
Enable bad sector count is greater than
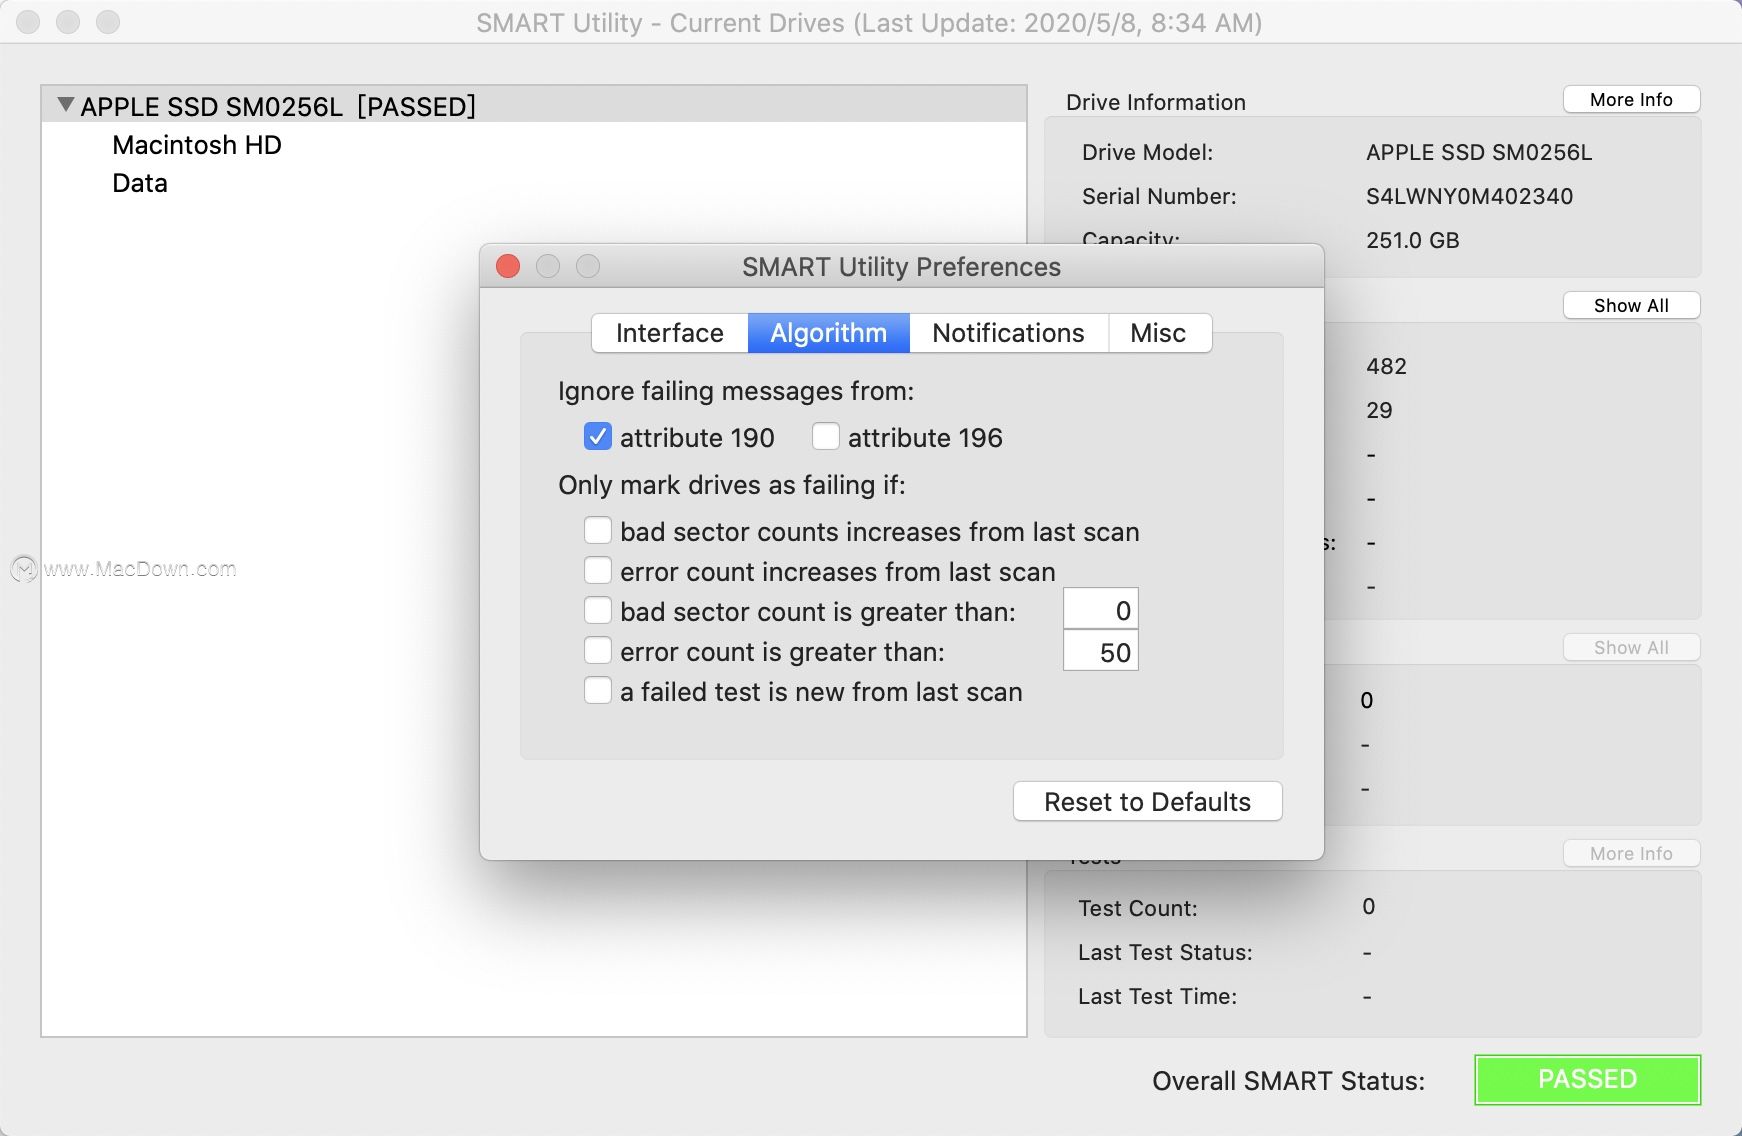coord(598,611)
